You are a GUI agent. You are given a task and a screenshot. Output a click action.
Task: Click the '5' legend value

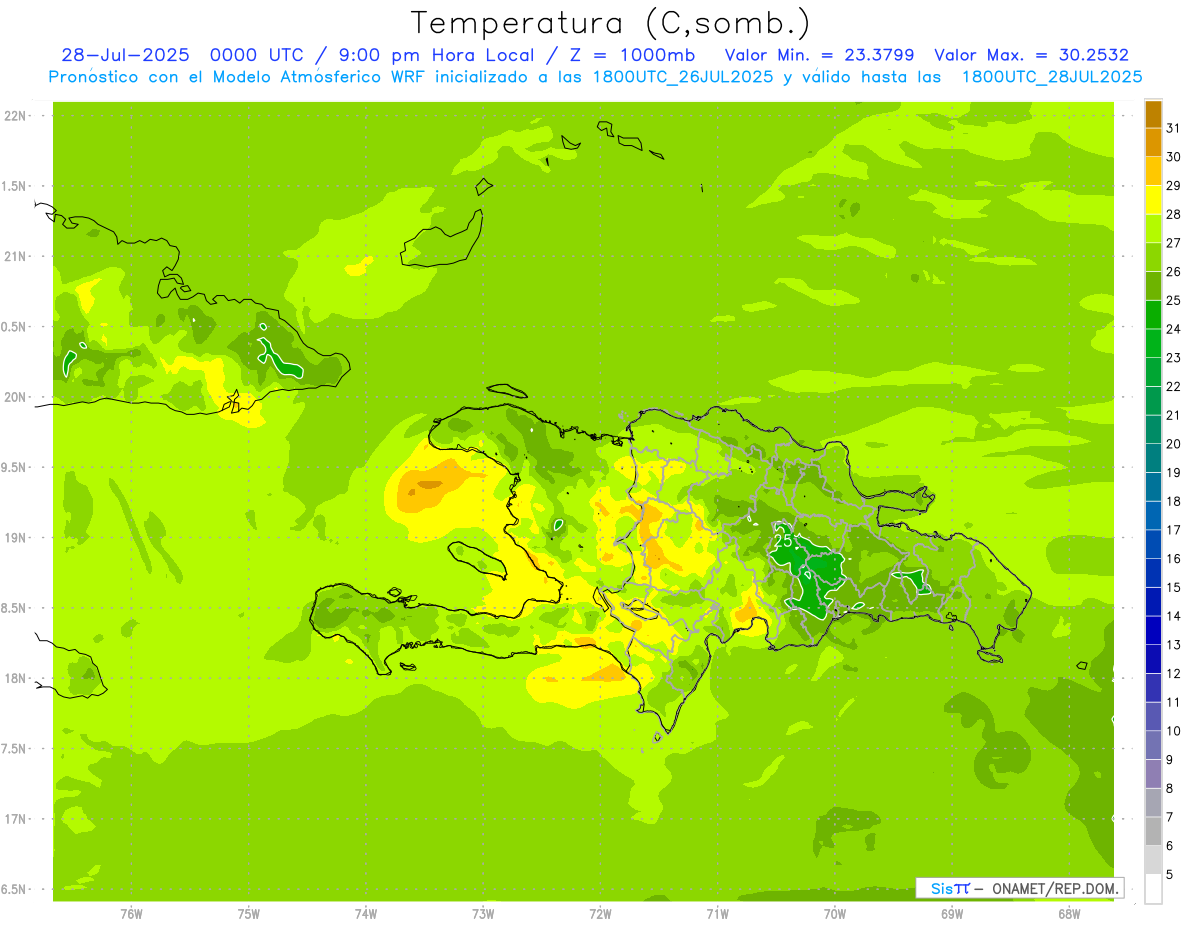point(1170,875)
